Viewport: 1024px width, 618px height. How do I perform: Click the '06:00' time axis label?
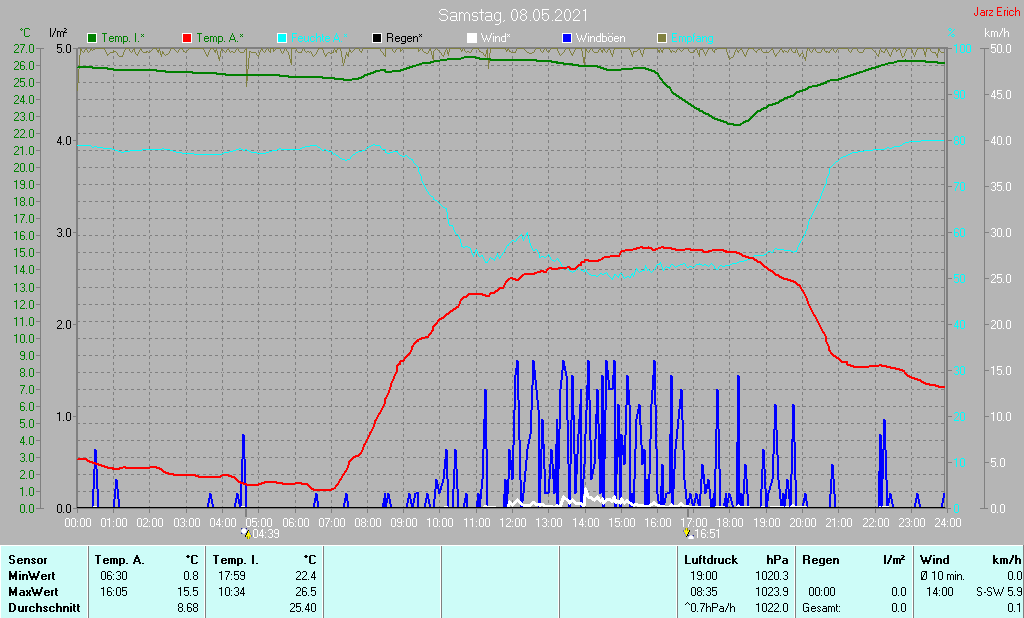click(x=295, y=523)
